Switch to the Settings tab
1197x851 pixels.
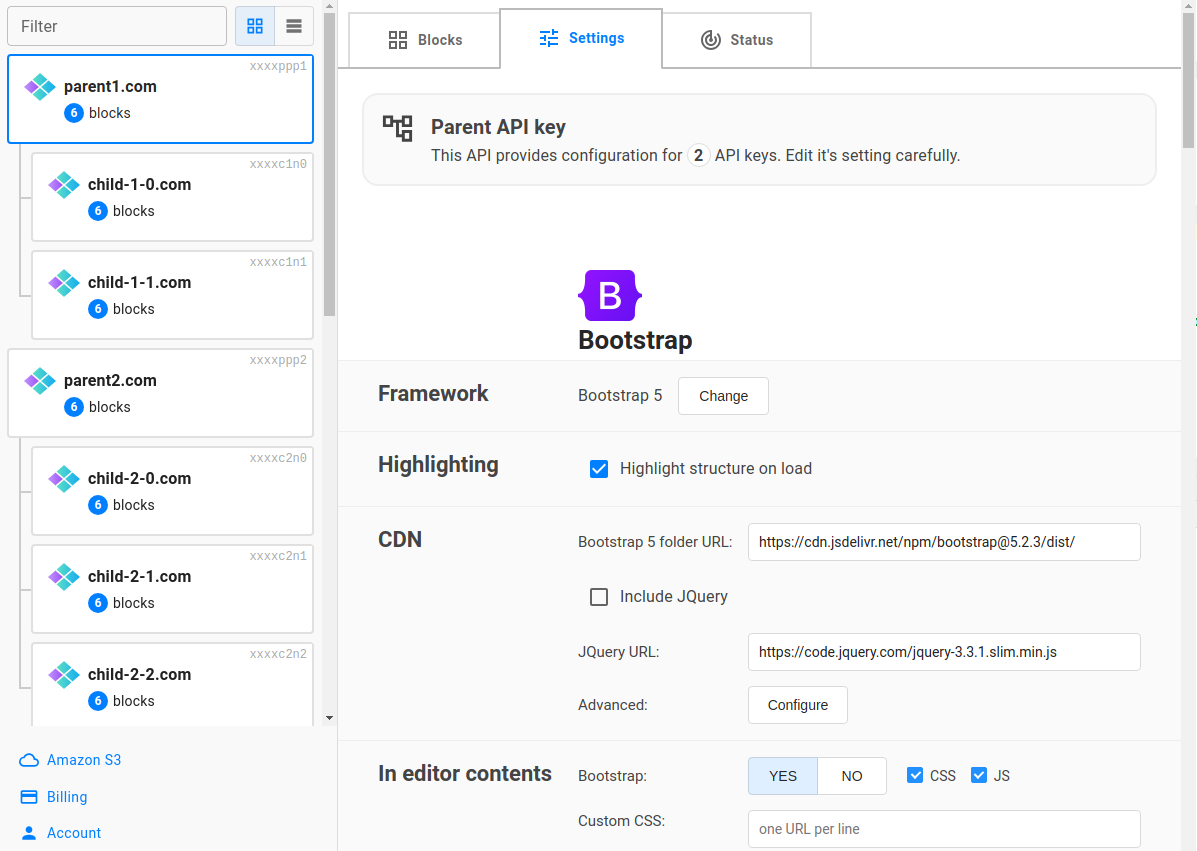pyautogui.click(x=581, y=38)
